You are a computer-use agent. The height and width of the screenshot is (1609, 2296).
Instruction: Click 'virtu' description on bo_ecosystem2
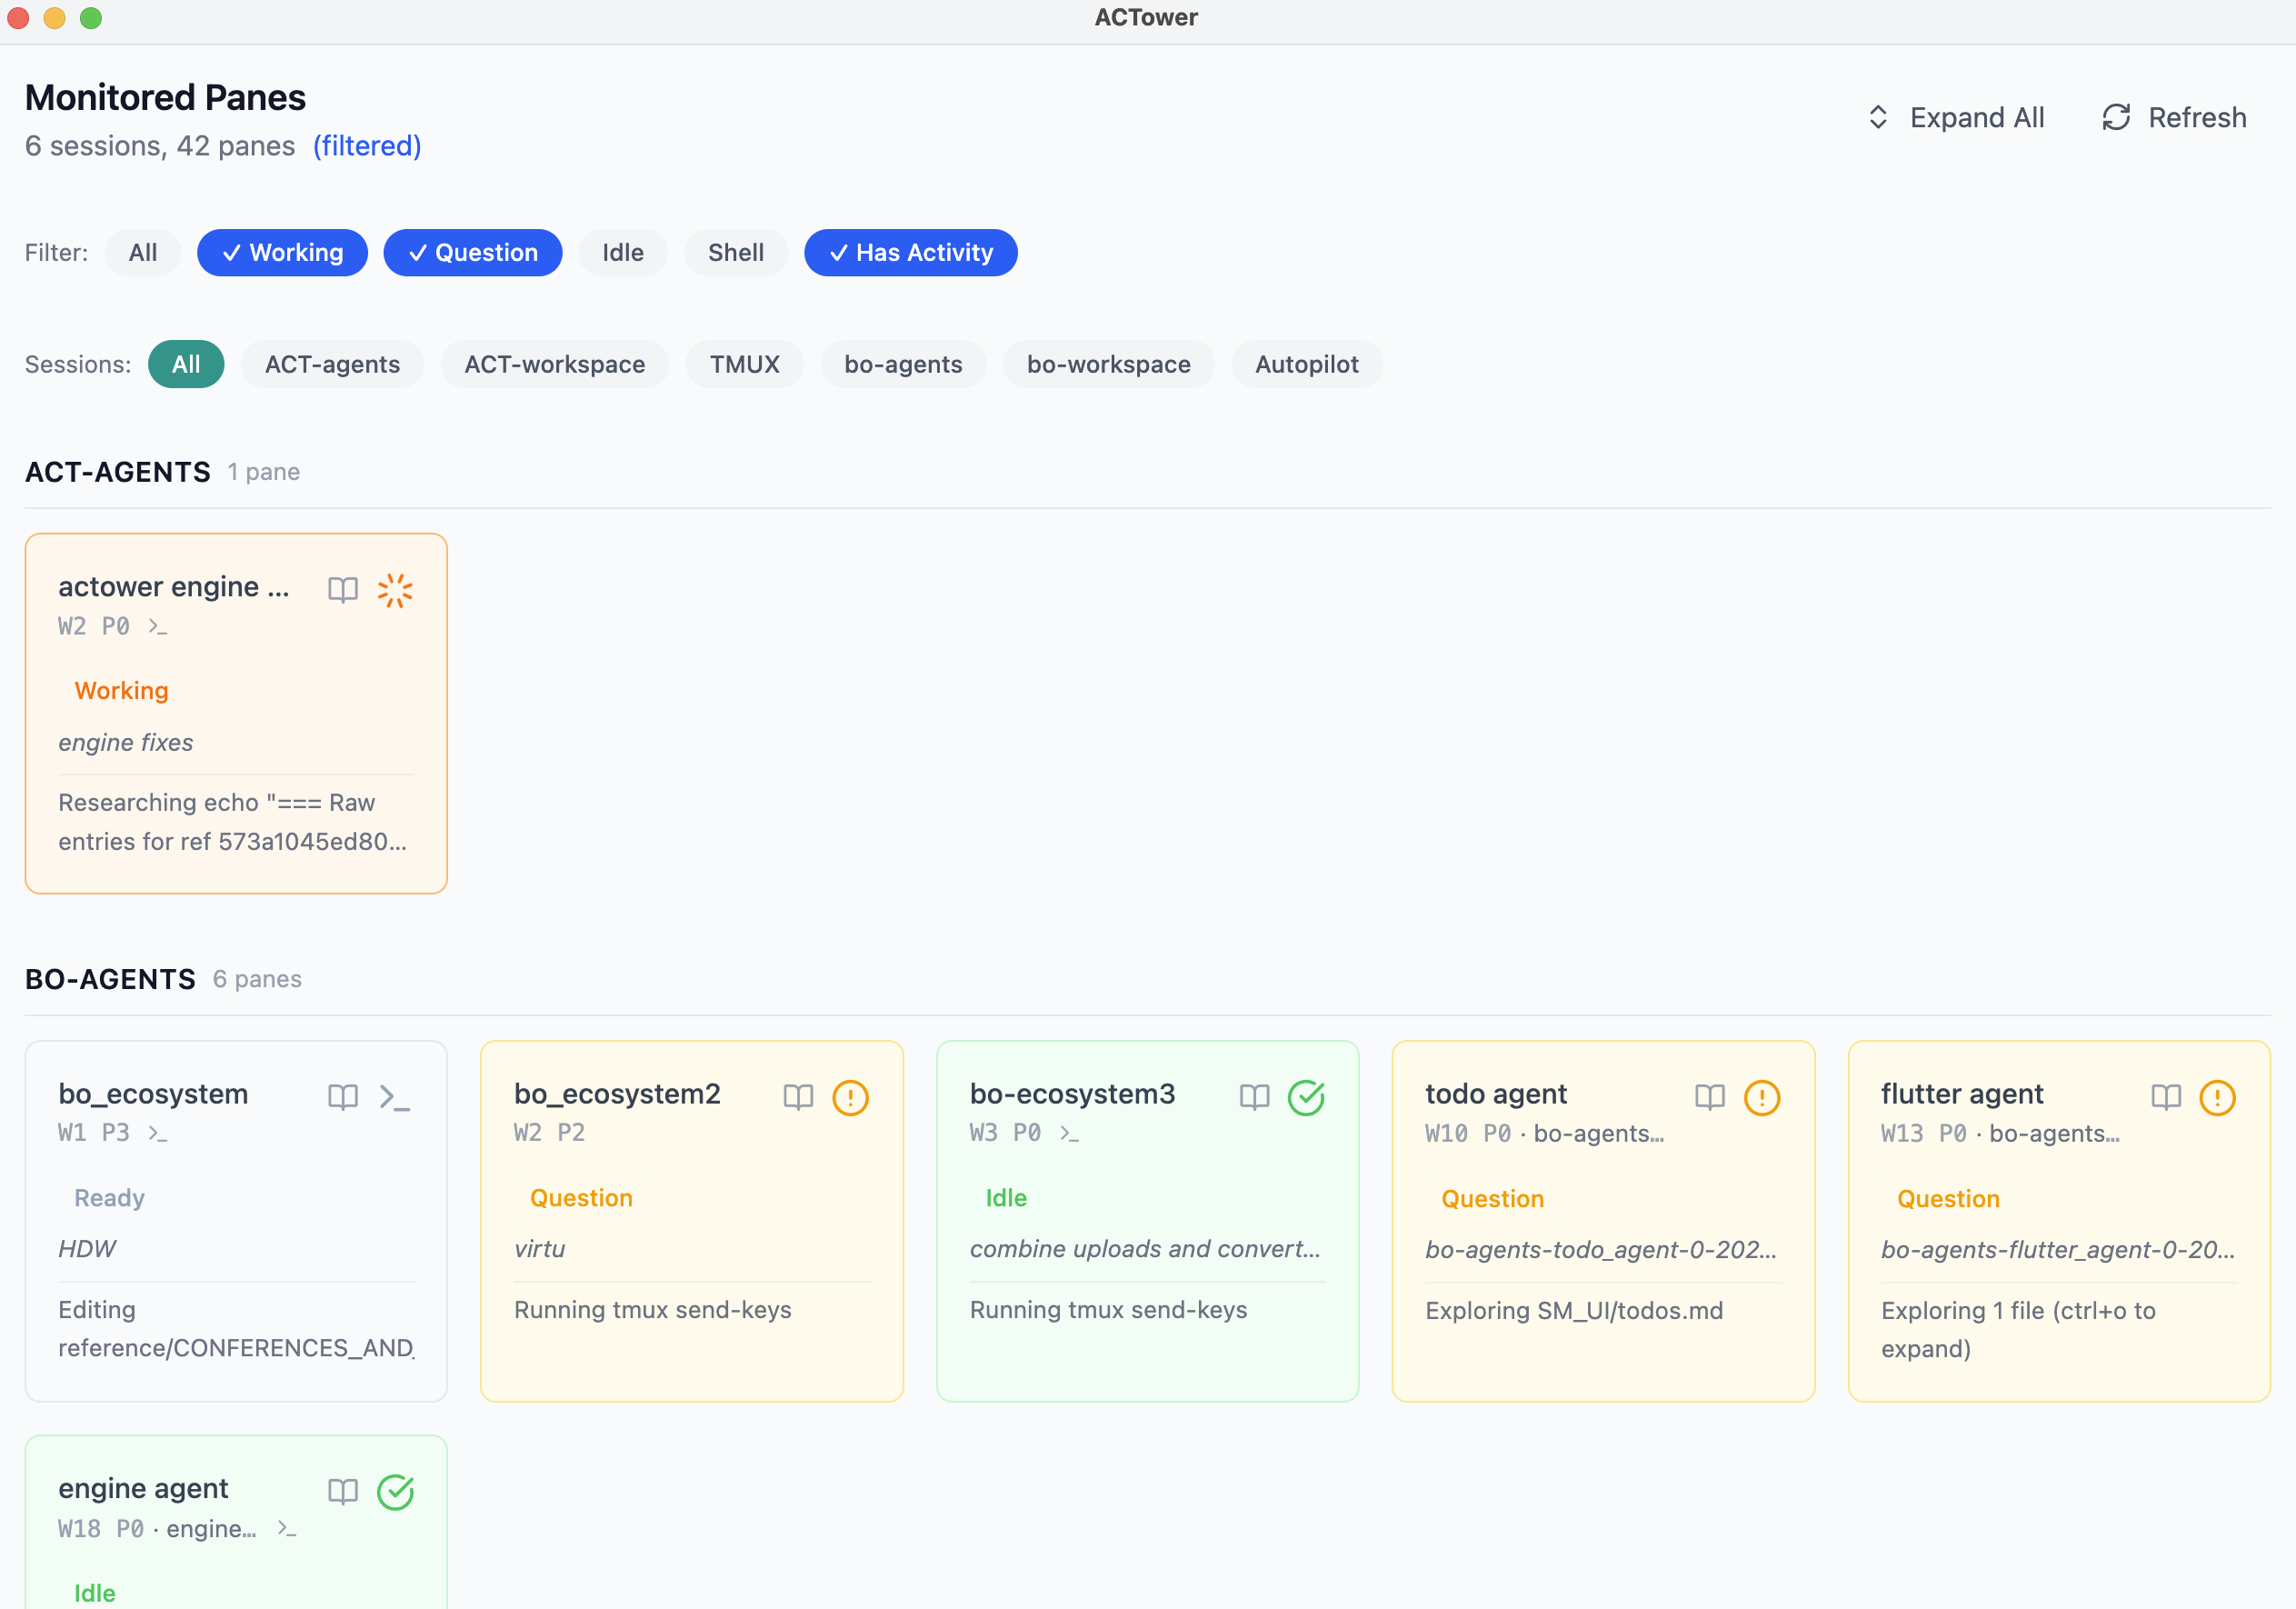click(540, 1249)
